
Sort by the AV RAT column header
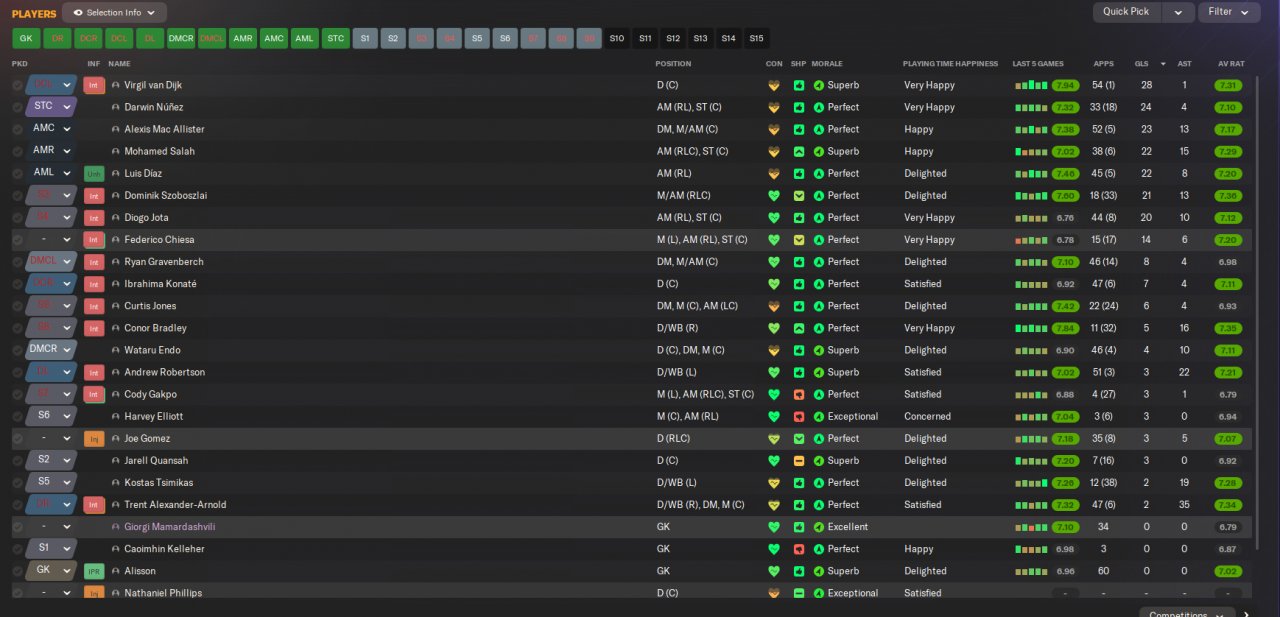point(1231,63)
